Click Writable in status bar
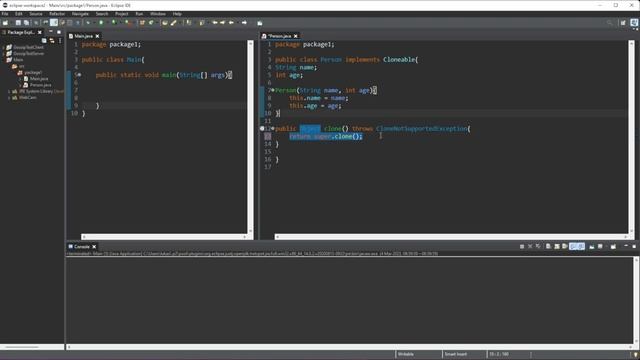 pyautogui.click(x=406, y=354)
